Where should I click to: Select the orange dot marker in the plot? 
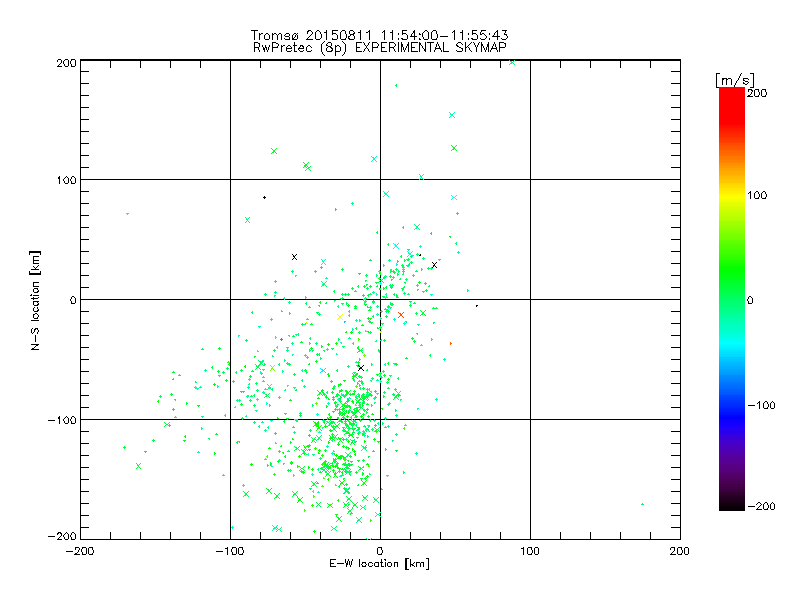tap(451, 344)
